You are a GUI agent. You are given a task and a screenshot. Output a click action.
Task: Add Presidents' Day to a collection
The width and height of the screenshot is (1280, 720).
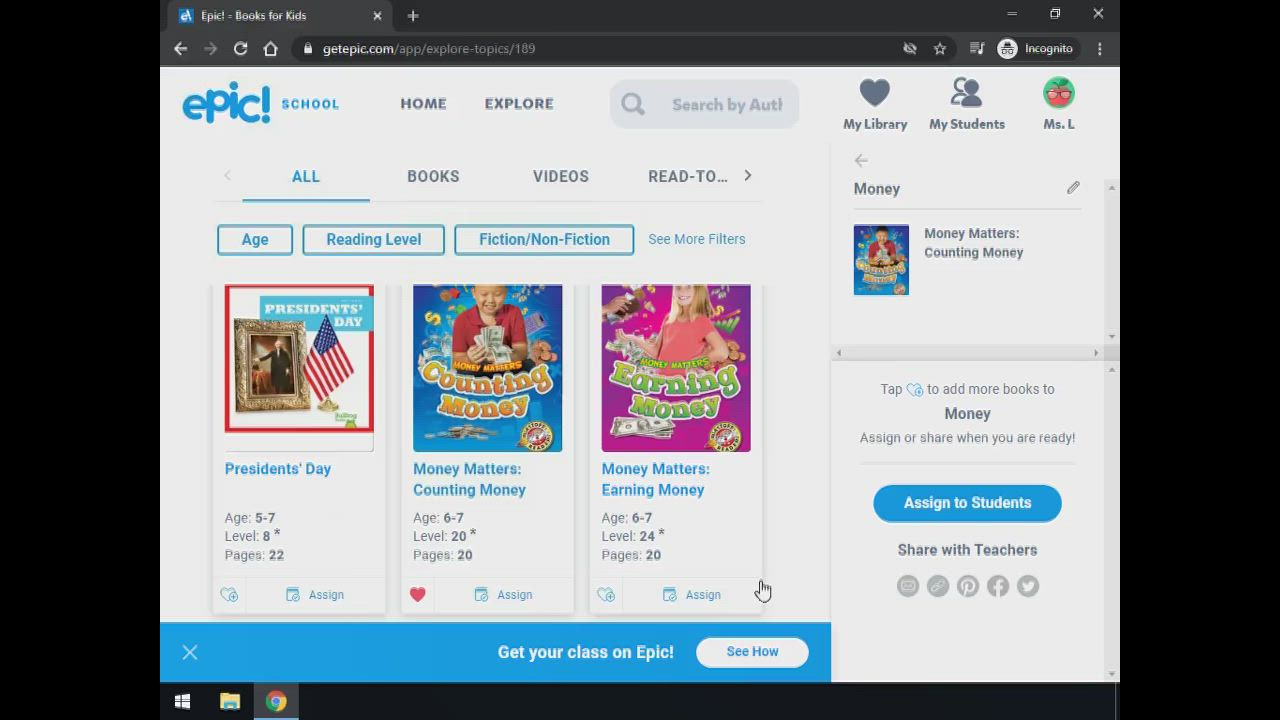tap(229, 595)
